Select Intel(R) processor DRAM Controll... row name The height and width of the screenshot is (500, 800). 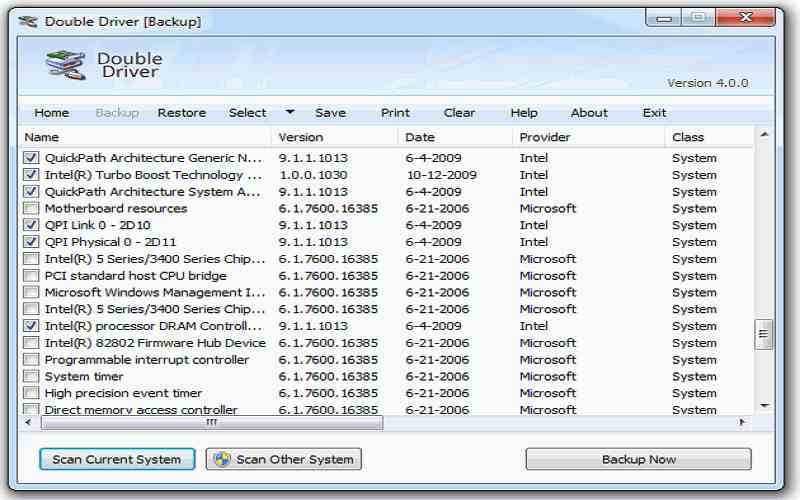click(x=153, y=326)
